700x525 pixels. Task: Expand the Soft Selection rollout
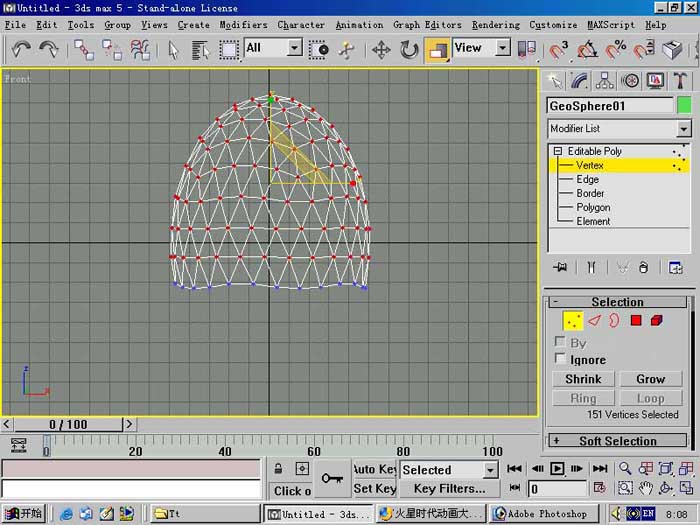[x=617, y=441]
